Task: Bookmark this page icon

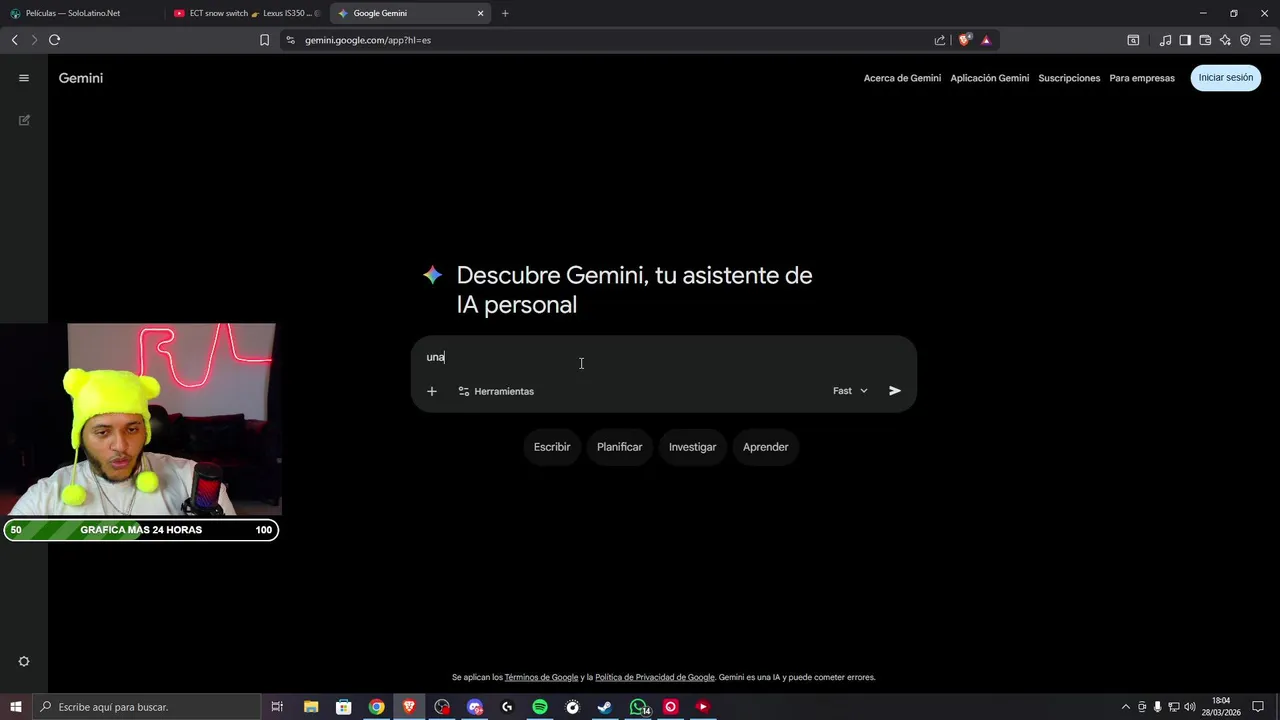Action: pyautogui.click(x=264, y=40)
